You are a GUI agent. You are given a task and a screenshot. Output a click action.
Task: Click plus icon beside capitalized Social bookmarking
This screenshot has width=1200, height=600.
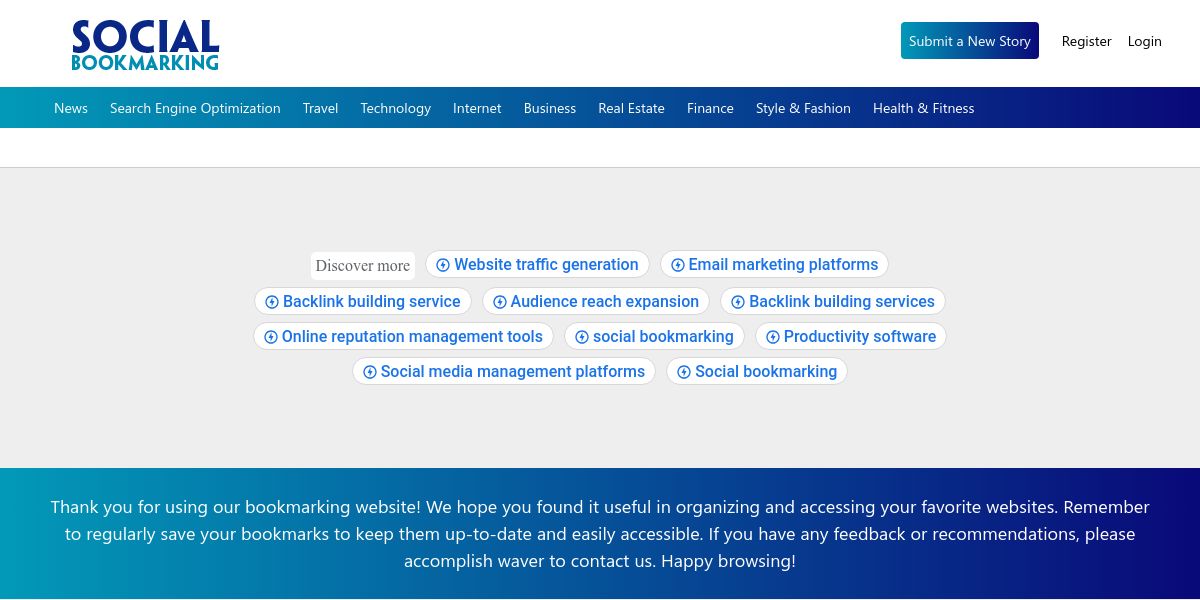click(x=683, y=372)
